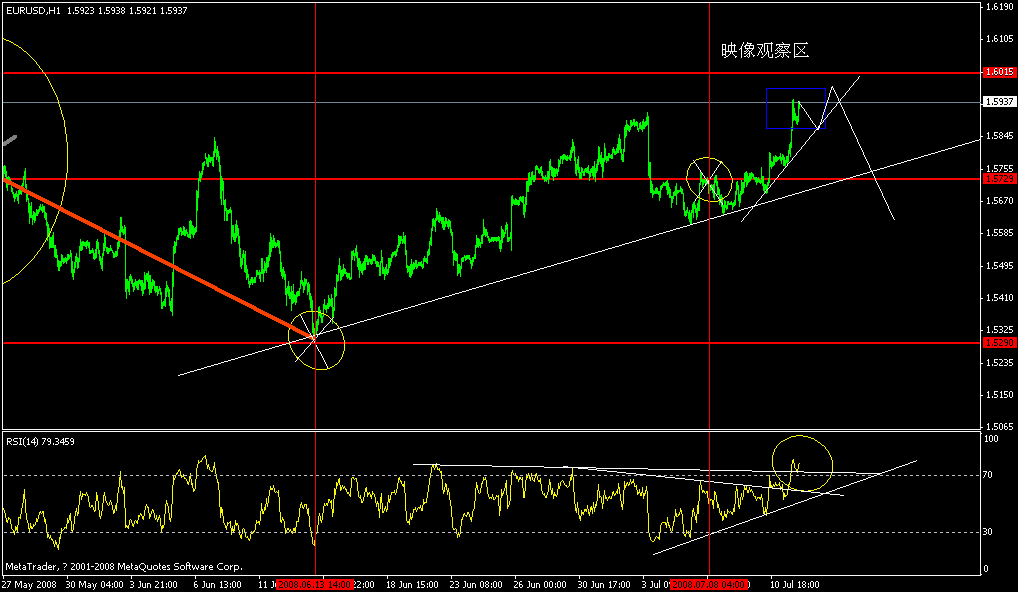Click the RSI(14) 79.3459 indicator label
This screenshot has height=592, width=1018.
[x=40, y=441]
